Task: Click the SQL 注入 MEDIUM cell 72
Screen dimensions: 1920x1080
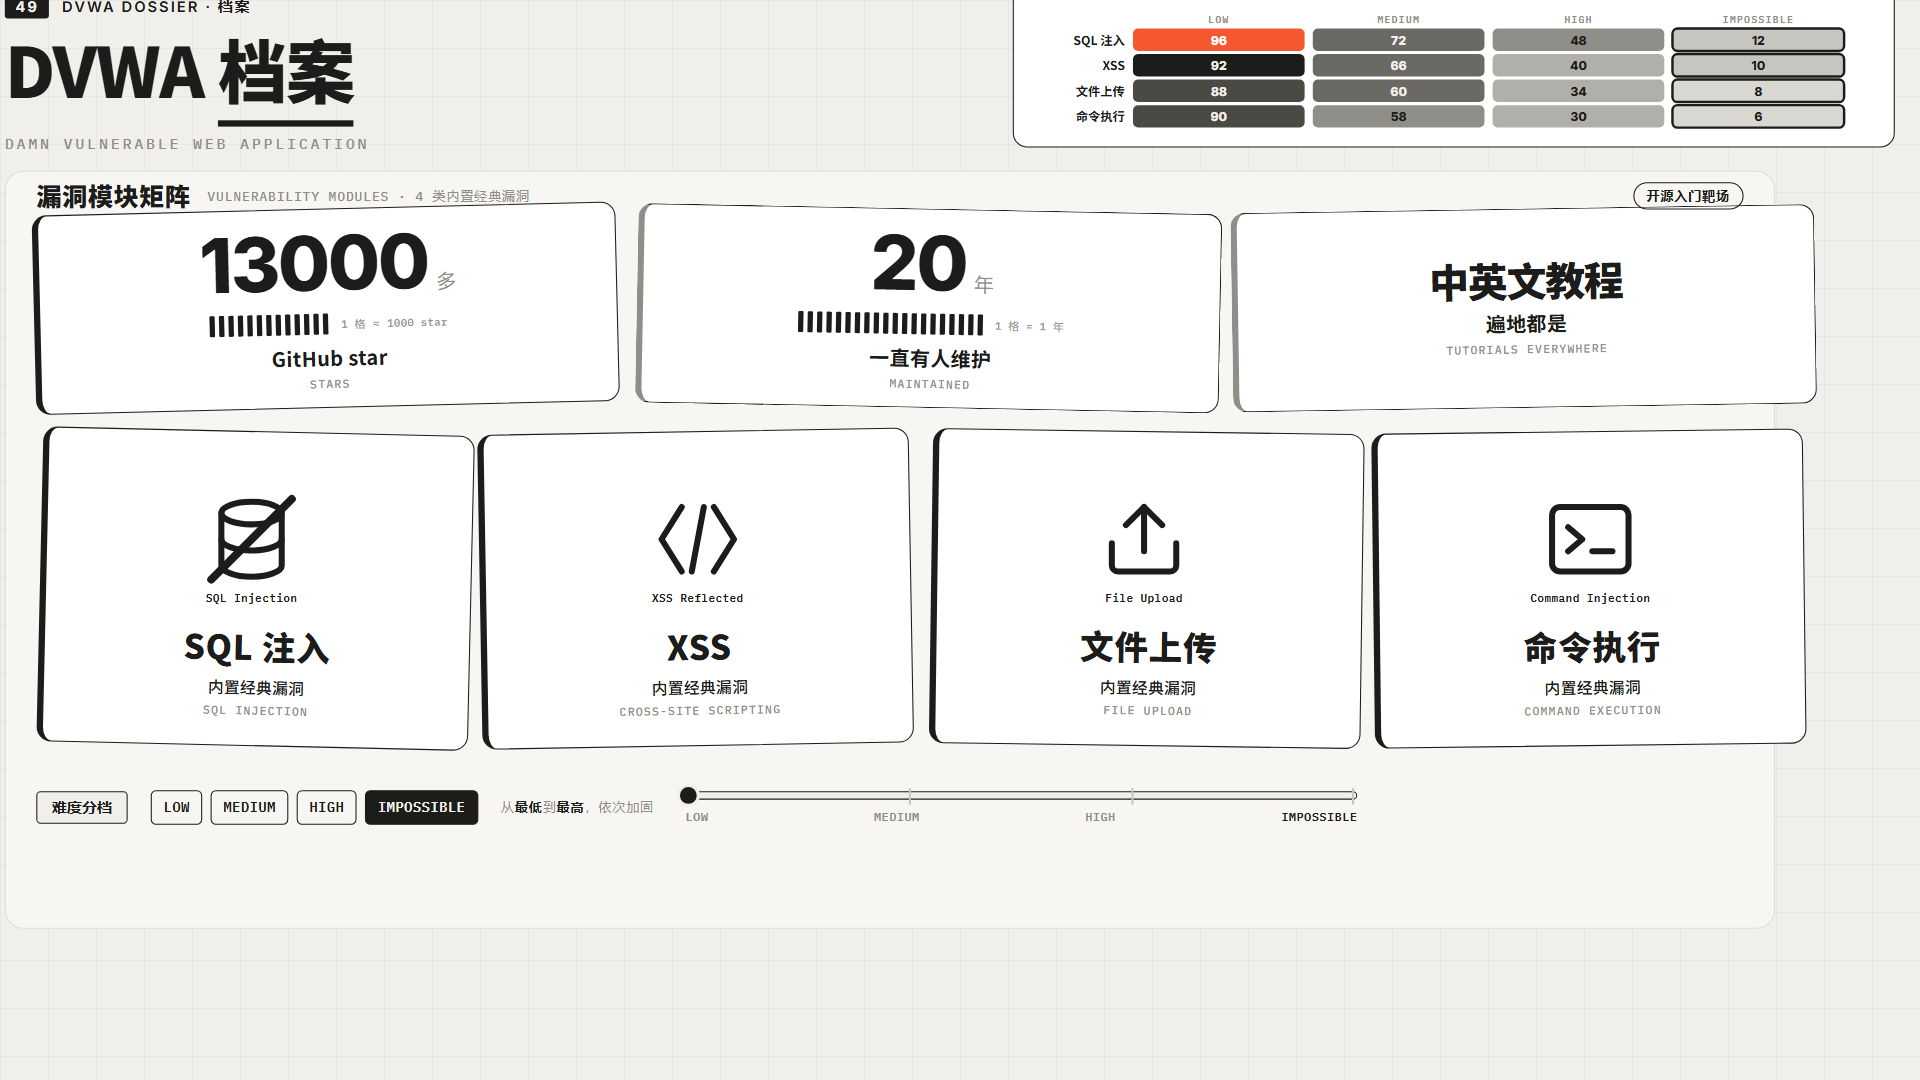Action: [1398, 40]
